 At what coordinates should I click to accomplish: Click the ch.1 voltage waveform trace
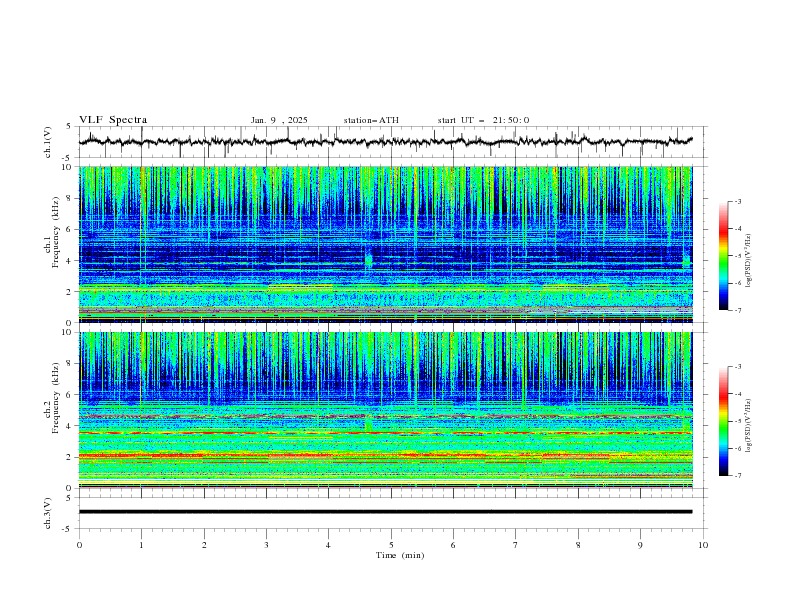tap(385, 141)
